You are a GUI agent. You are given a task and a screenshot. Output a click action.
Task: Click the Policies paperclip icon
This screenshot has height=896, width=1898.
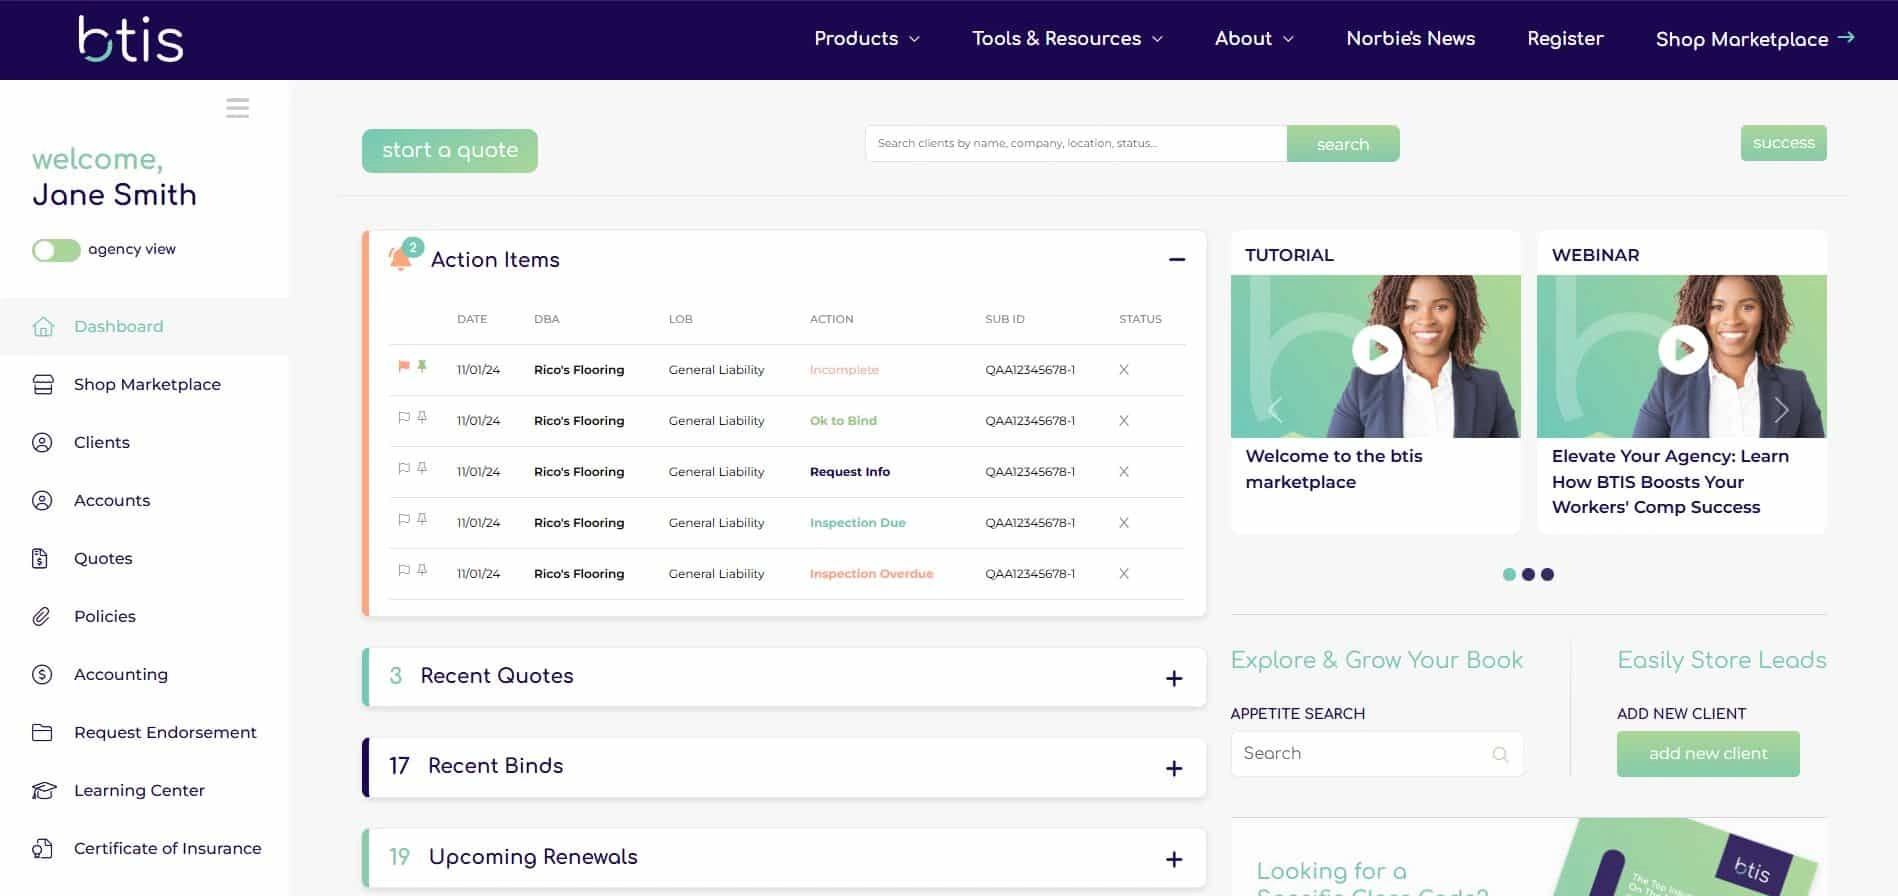[42, 617]
